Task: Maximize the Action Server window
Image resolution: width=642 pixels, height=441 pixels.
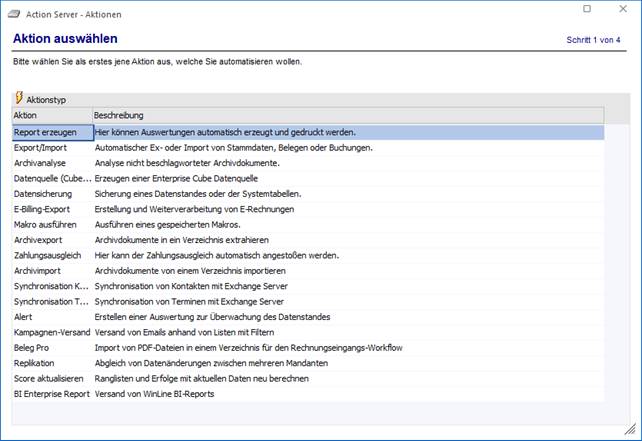Action: coord(587,10)
